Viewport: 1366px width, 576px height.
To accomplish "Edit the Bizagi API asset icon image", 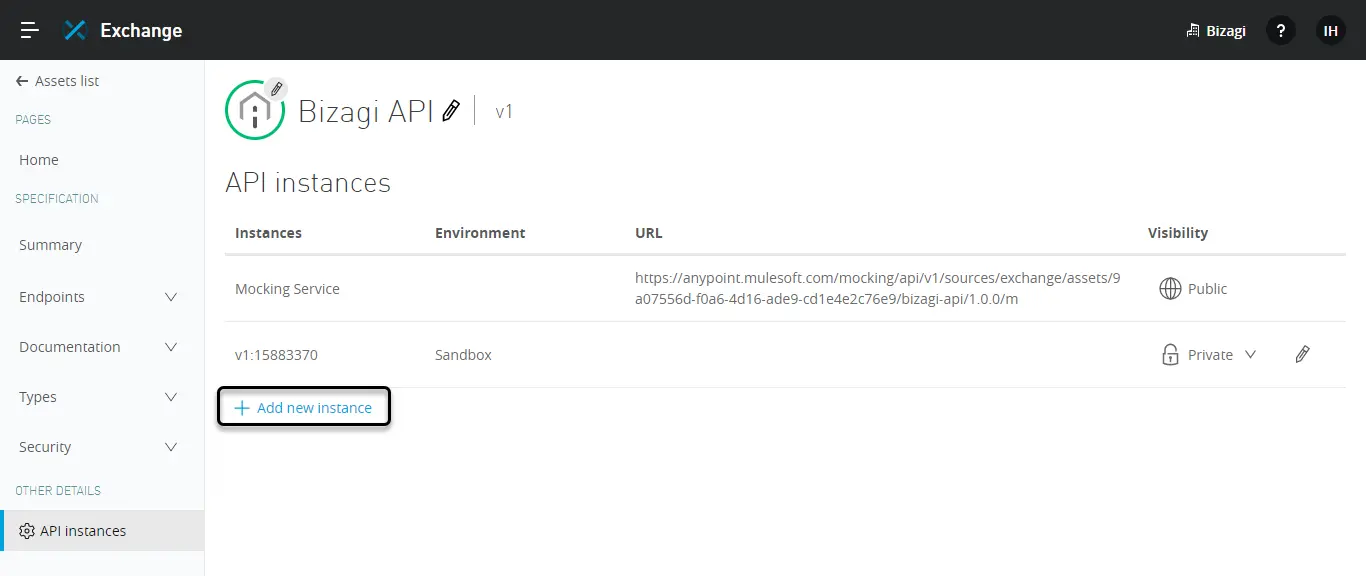I will [277, 89].
